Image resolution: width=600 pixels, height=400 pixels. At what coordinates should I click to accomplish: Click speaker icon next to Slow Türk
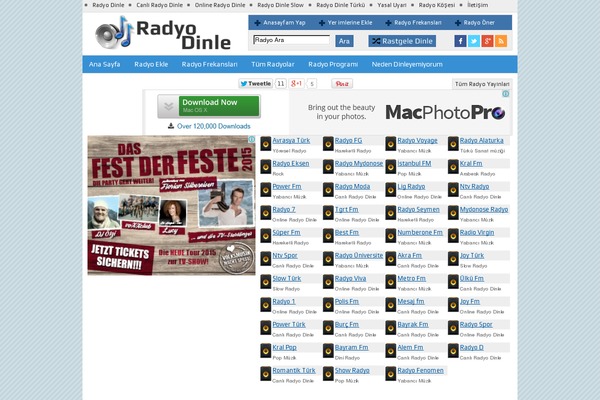pos(266,282)
